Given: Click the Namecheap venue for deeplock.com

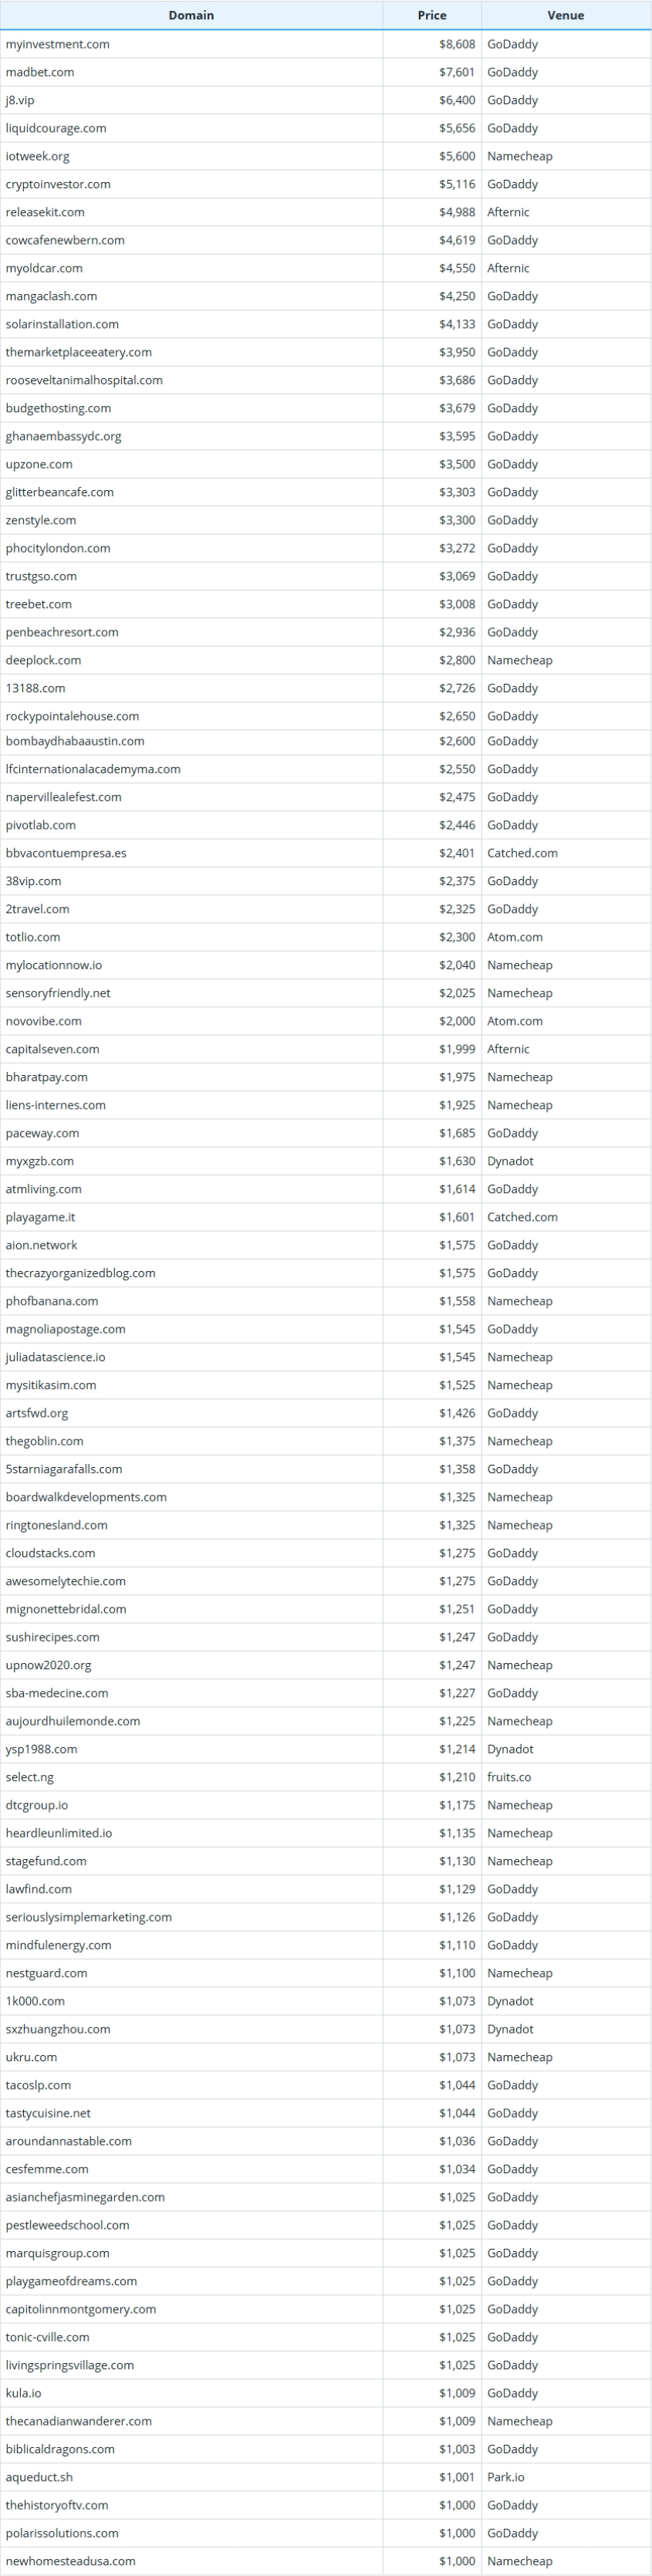Looking at the screenshot, I should click(520, 660).
